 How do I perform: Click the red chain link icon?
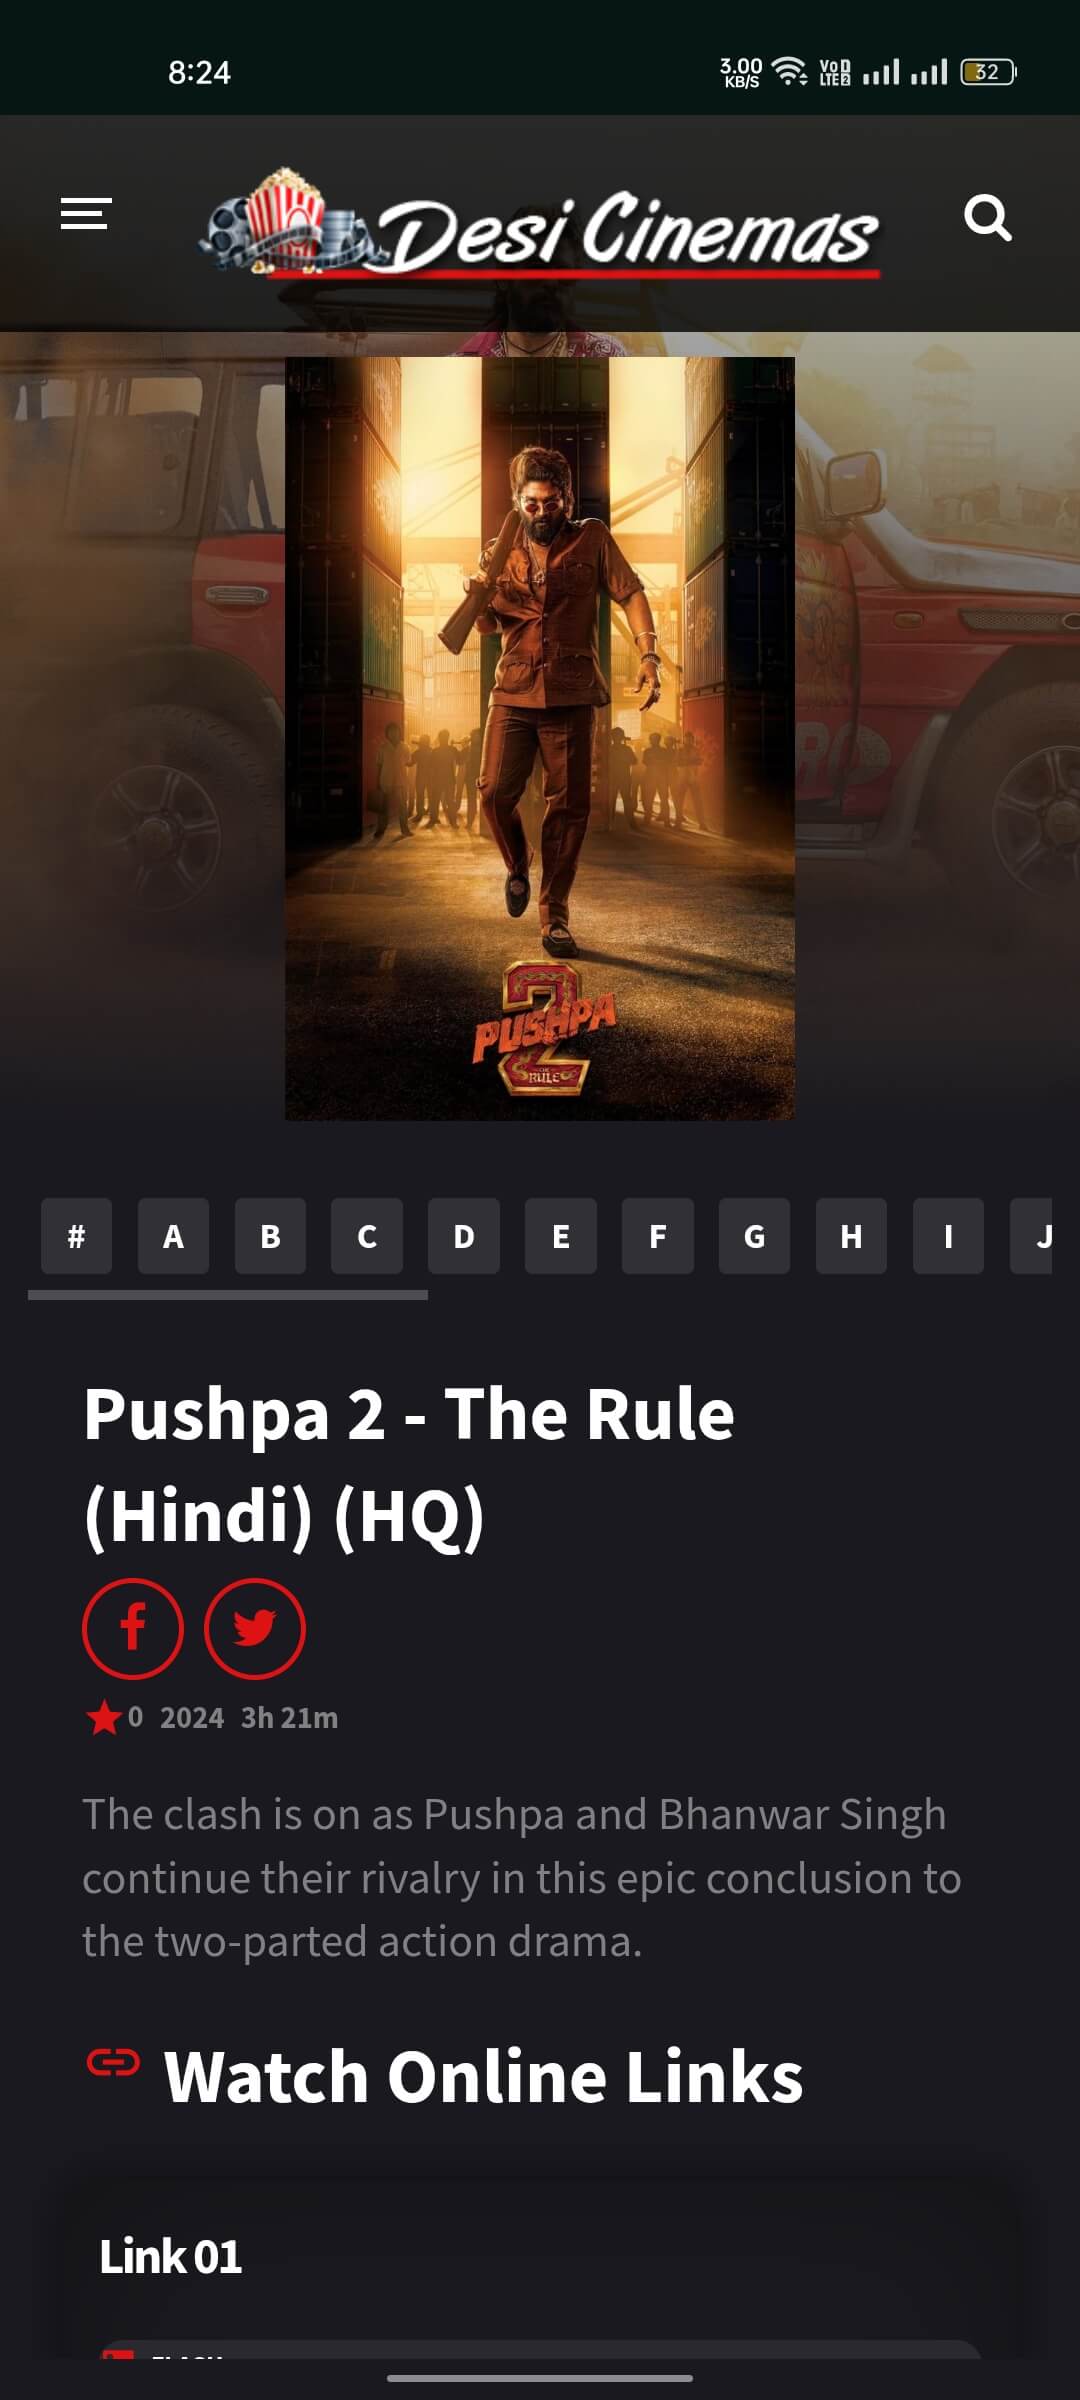tap(113, 2062)
